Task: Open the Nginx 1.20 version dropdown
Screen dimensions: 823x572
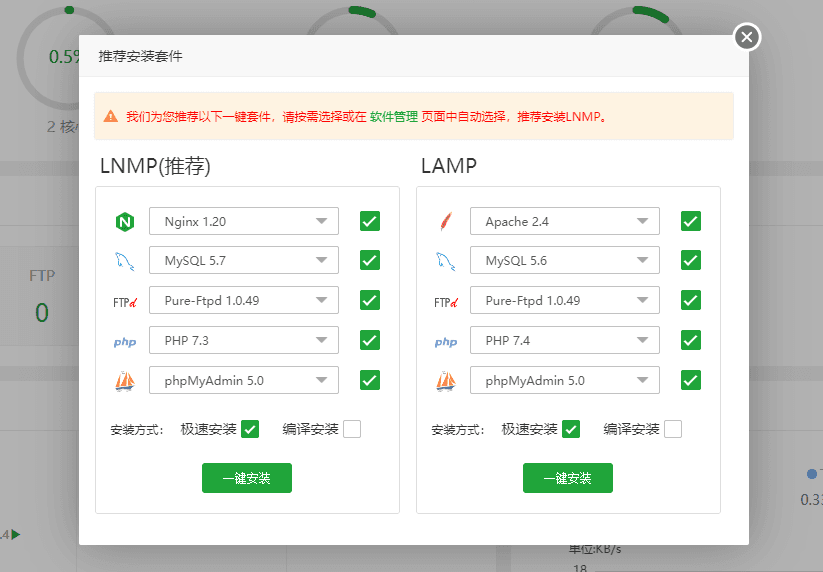Action: coord(244,221)
